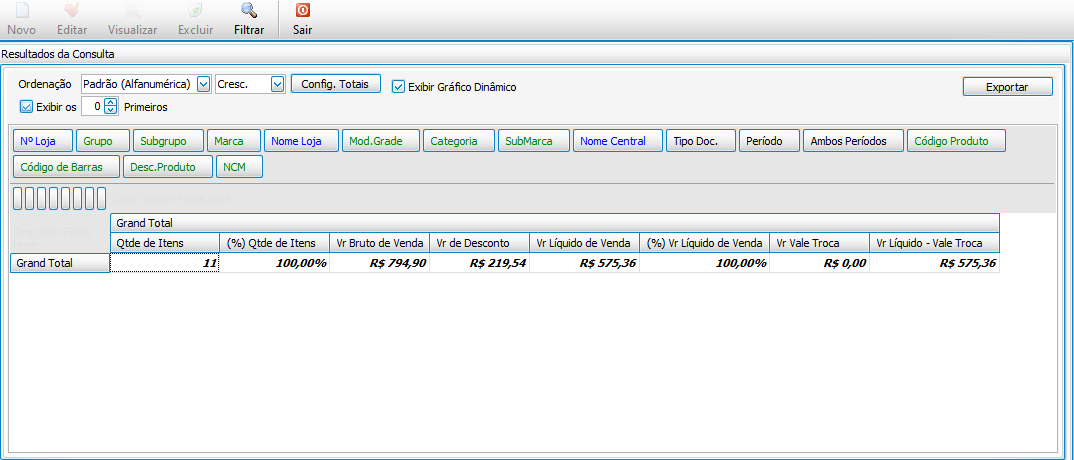Click the R$ 794,90 cell
1074x460 pixels.
[380, 263]
